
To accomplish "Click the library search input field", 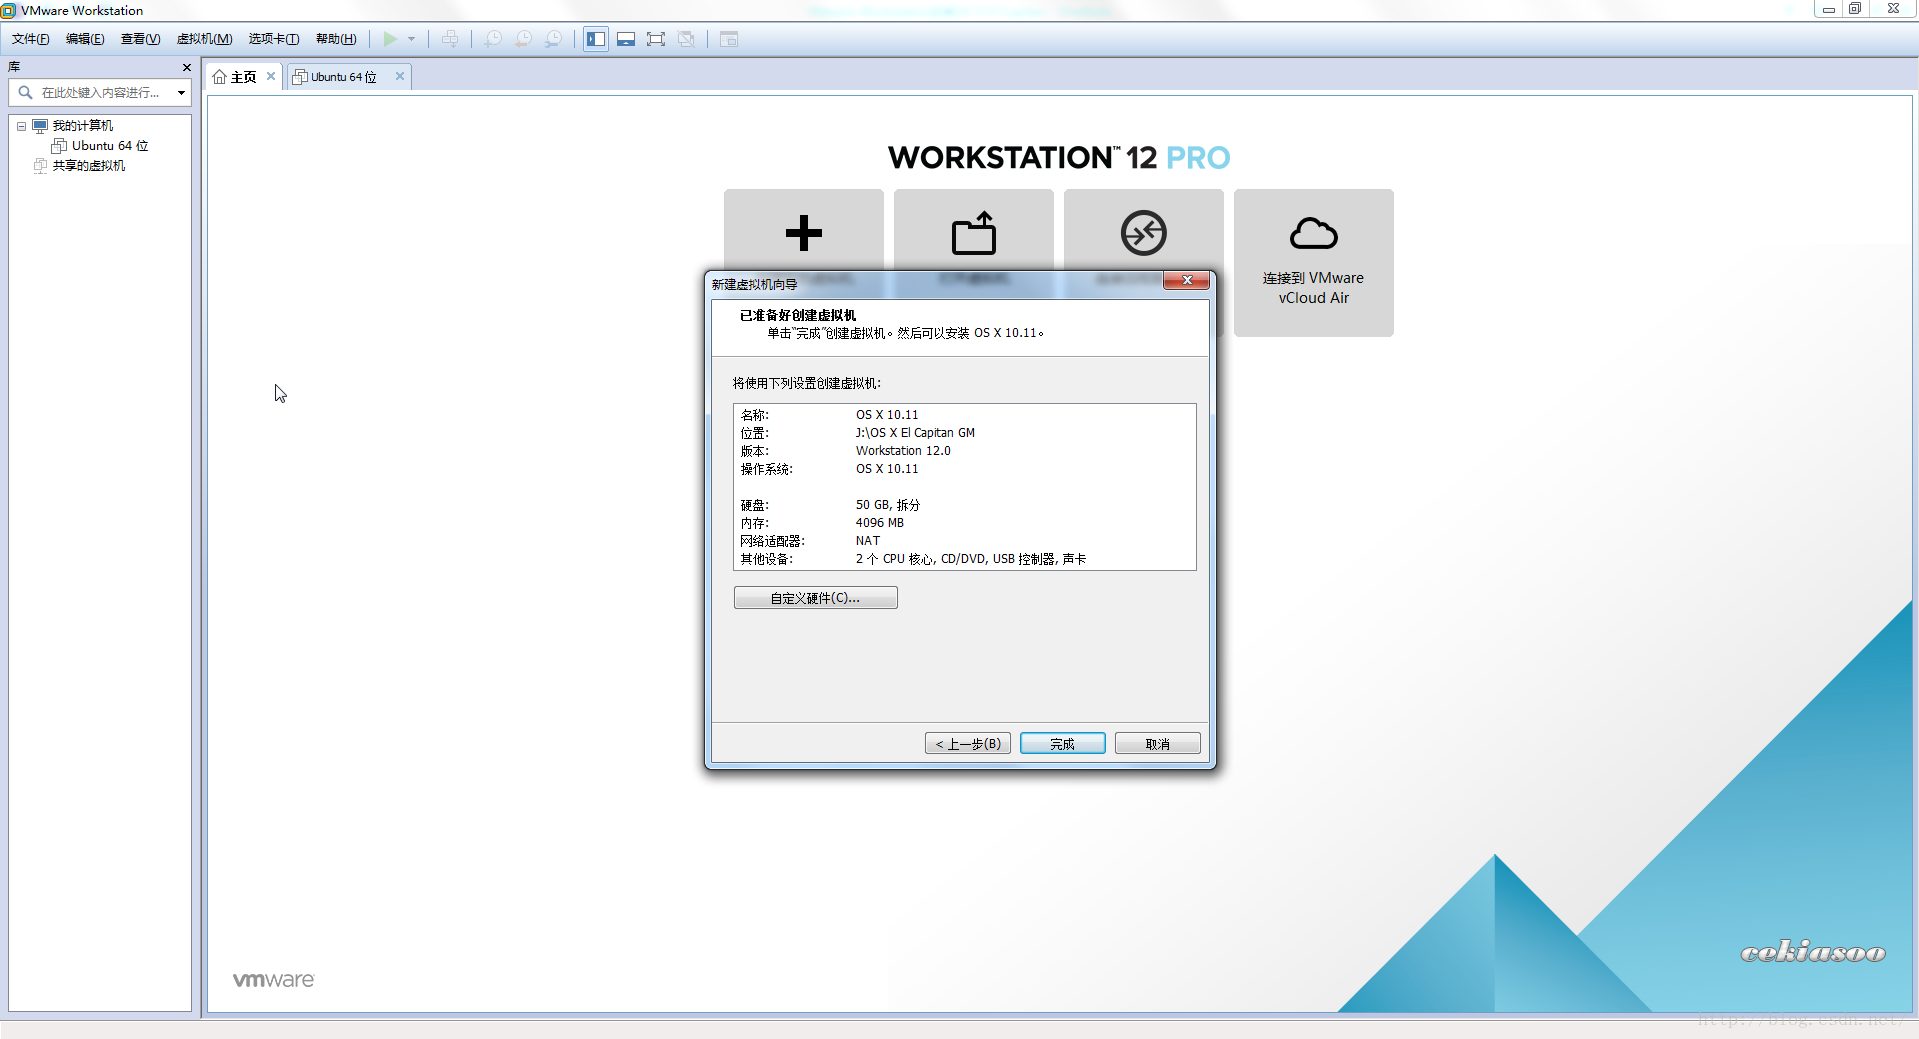I will [x=102, y=92].
